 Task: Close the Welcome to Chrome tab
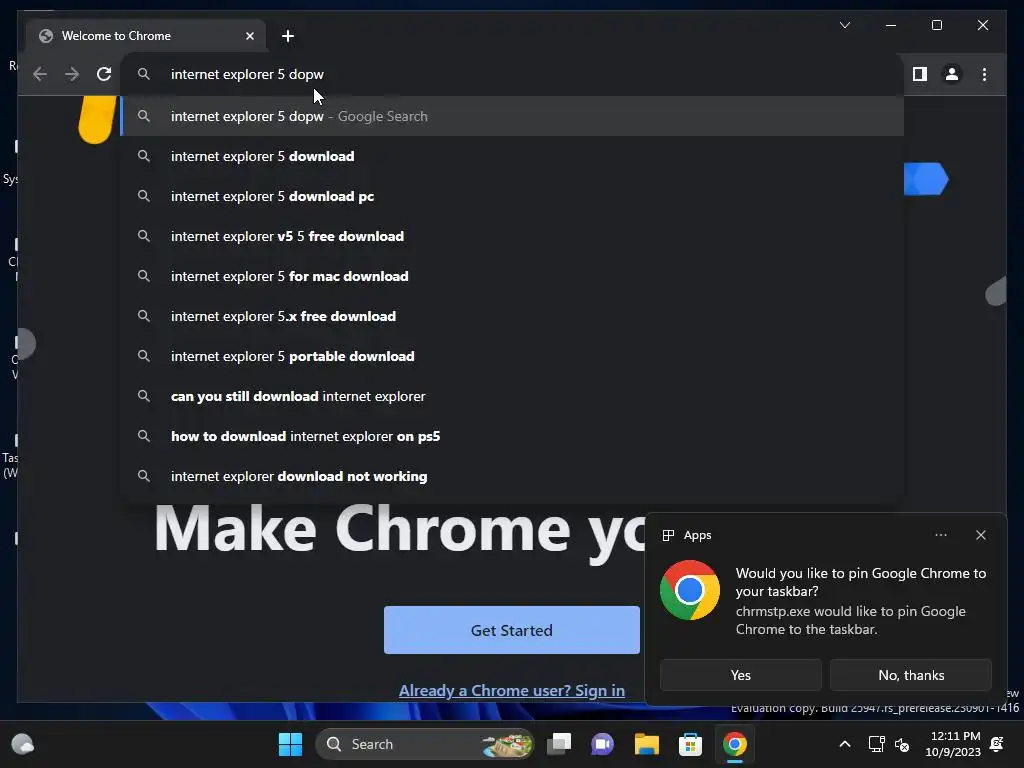[249, 36]
